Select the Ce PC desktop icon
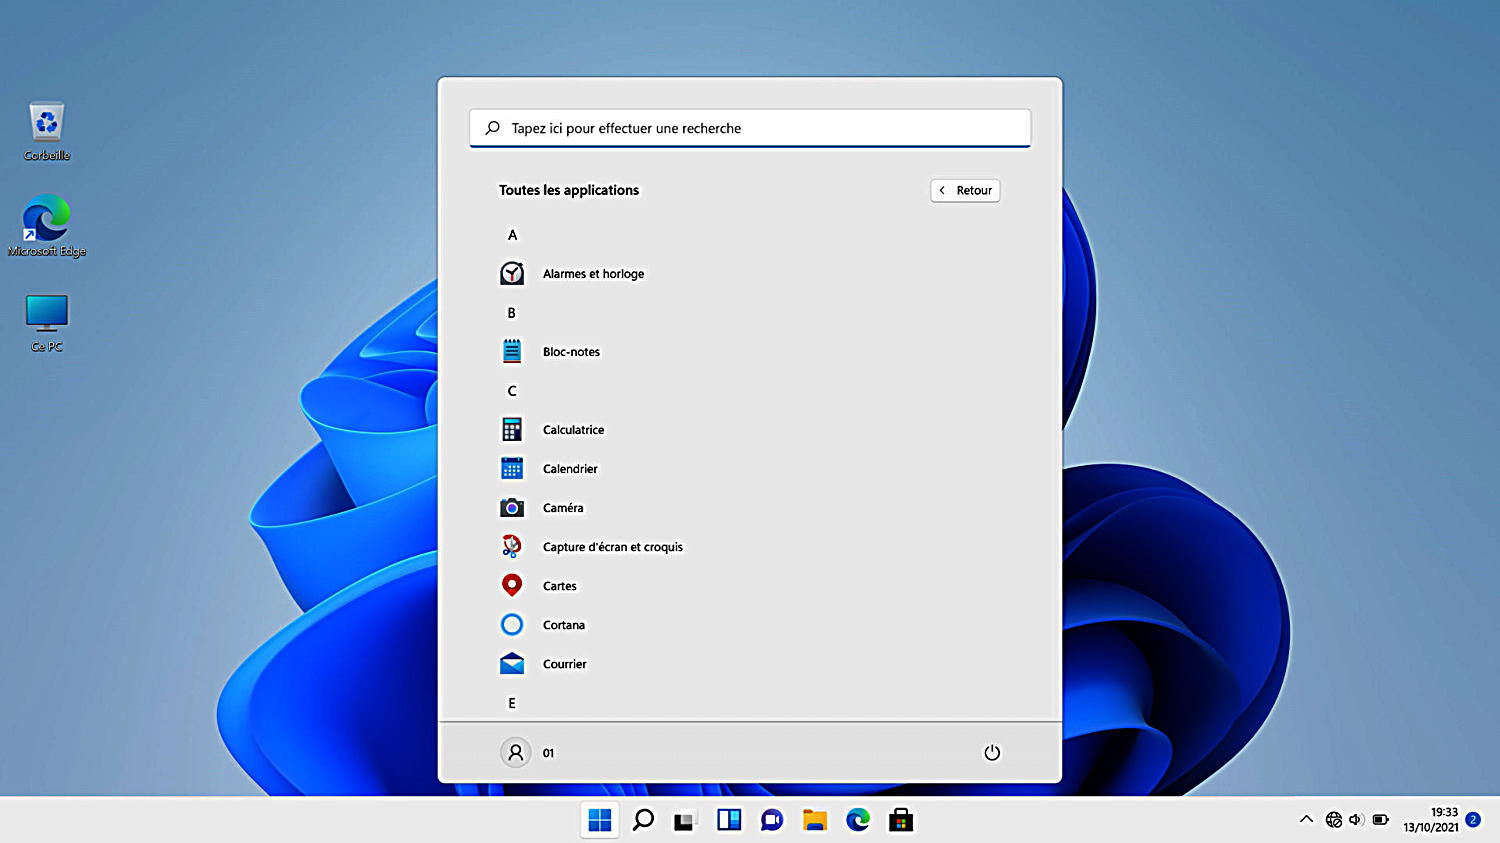The image size is (1500, 843). 47,322
